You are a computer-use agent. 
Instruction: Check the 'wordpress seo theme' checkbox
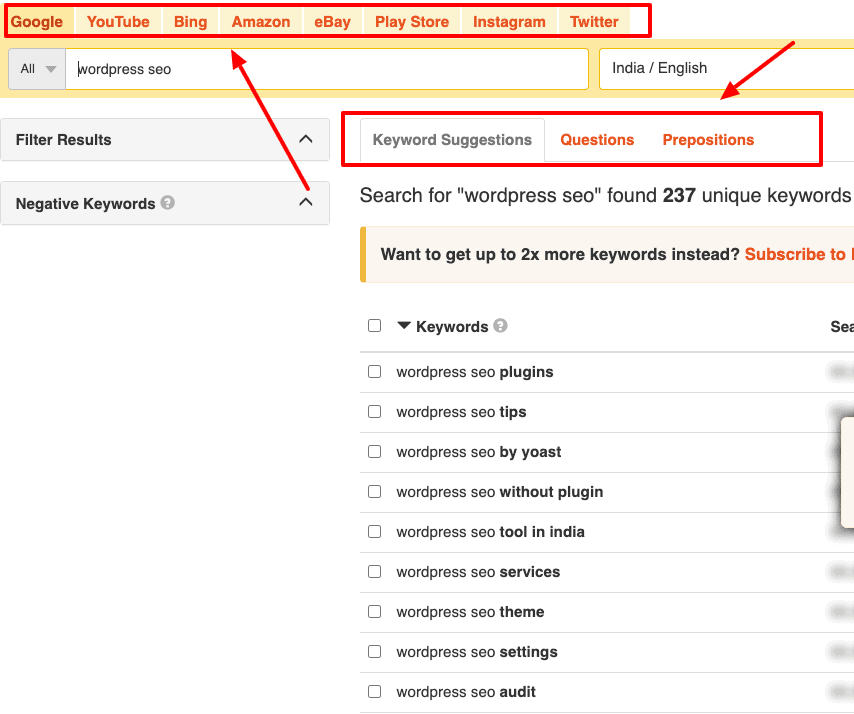(374, 612)
